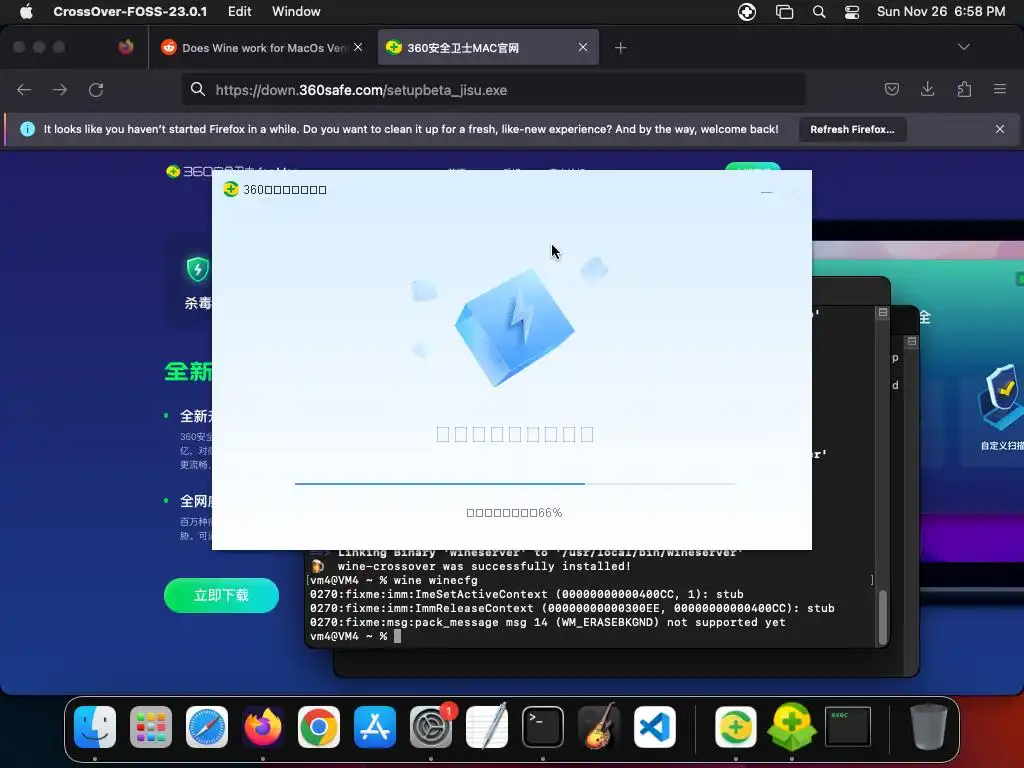
Task: Open Terminal from the Dock
Action: click(543, 727)
